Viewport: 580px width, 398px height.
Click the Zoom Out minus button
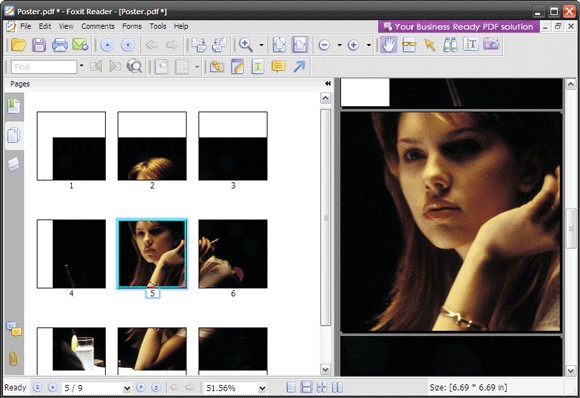pos(324,45)
